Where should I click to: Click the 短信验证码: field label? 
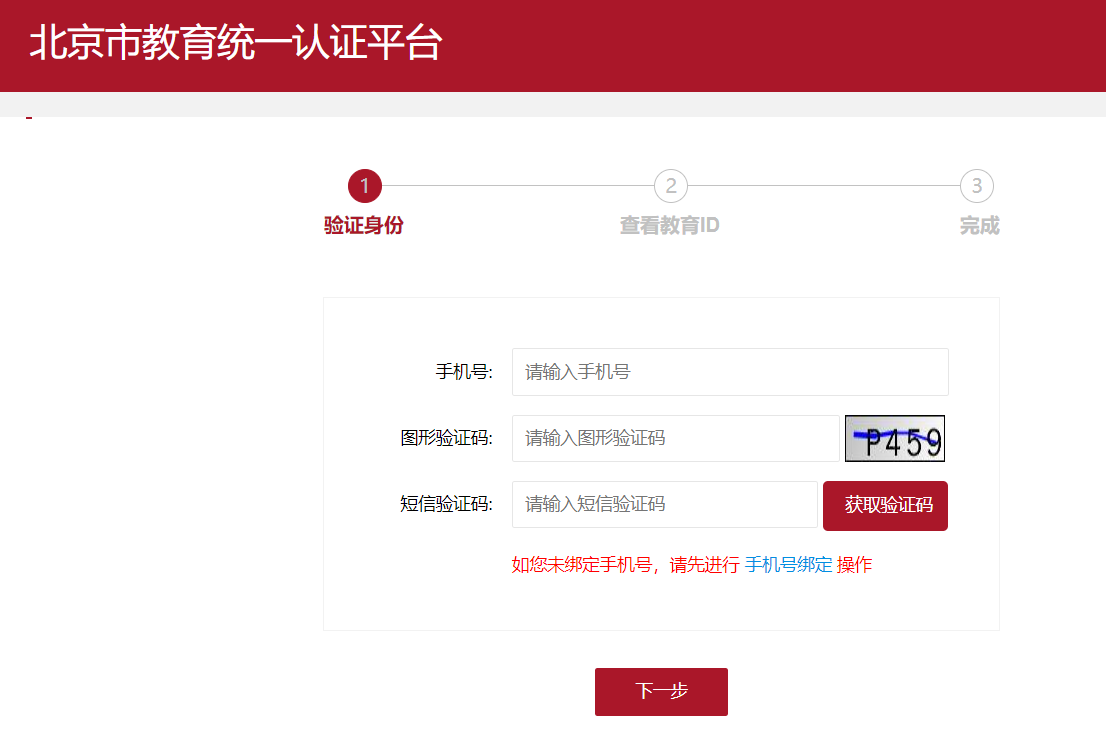446,505
